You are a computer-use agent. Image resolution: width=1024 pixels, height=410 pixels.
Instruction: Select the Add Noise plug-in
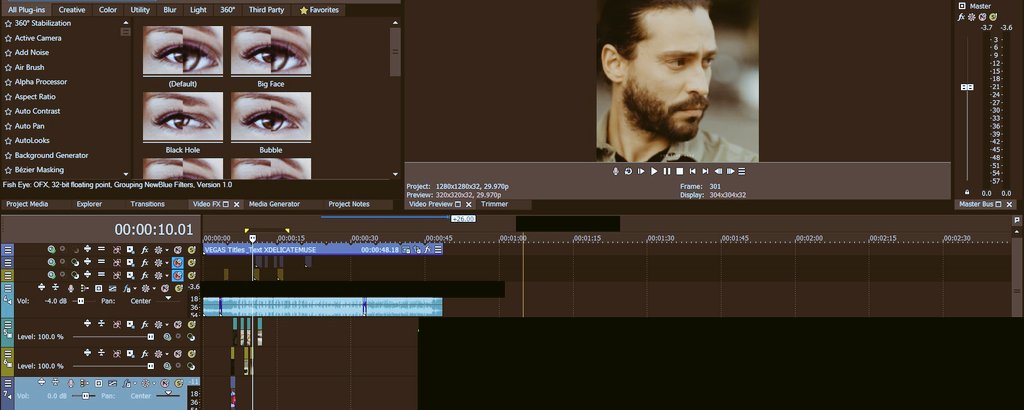(x=32, y=52)
